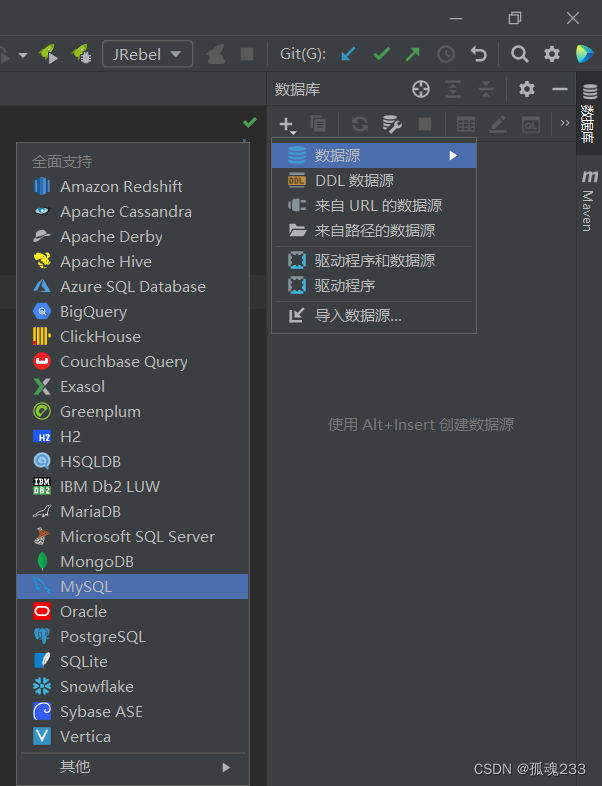Select Oracle data source
This screenshot has height=786, width=602.
(132, 612)
